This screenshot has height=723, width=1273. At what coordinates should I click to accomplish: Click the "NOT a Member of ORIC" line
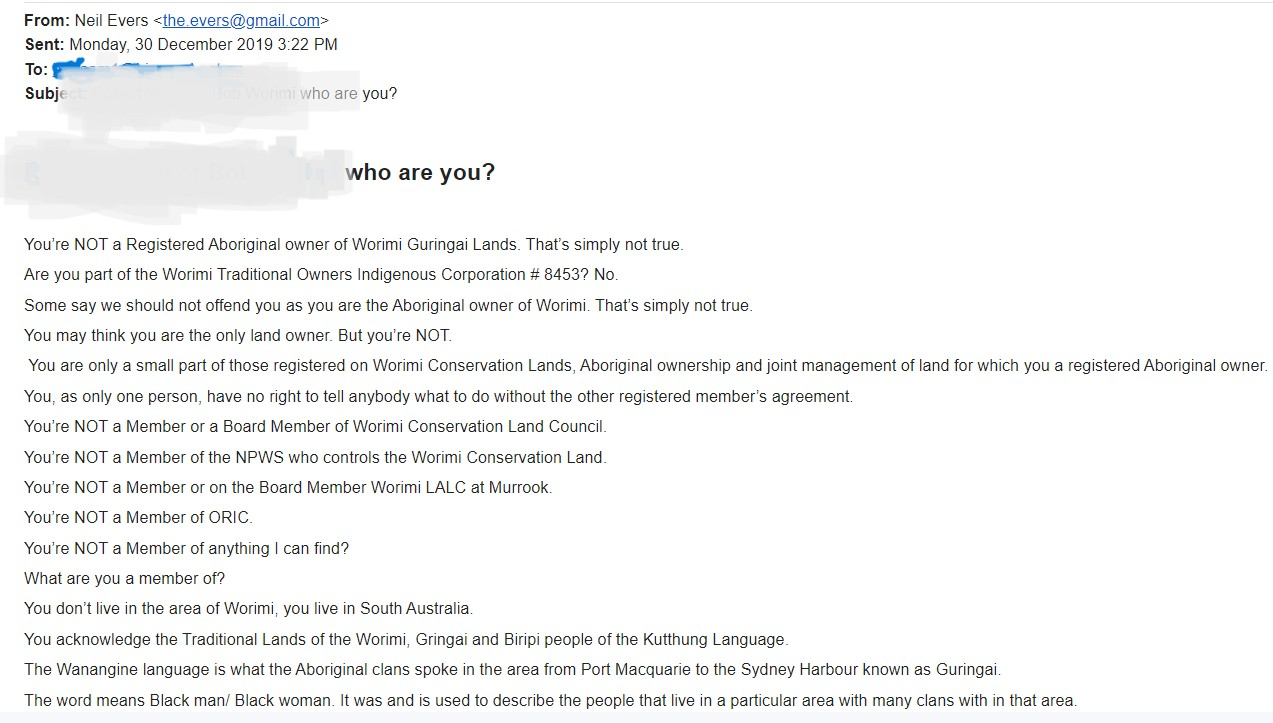[138, 518]
